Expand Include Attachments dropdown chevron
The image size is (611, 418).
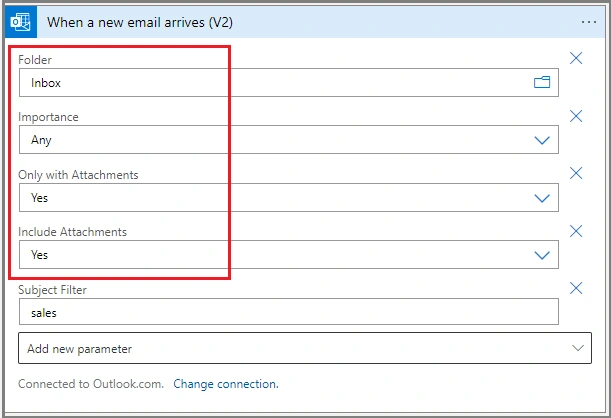(542, 255)
